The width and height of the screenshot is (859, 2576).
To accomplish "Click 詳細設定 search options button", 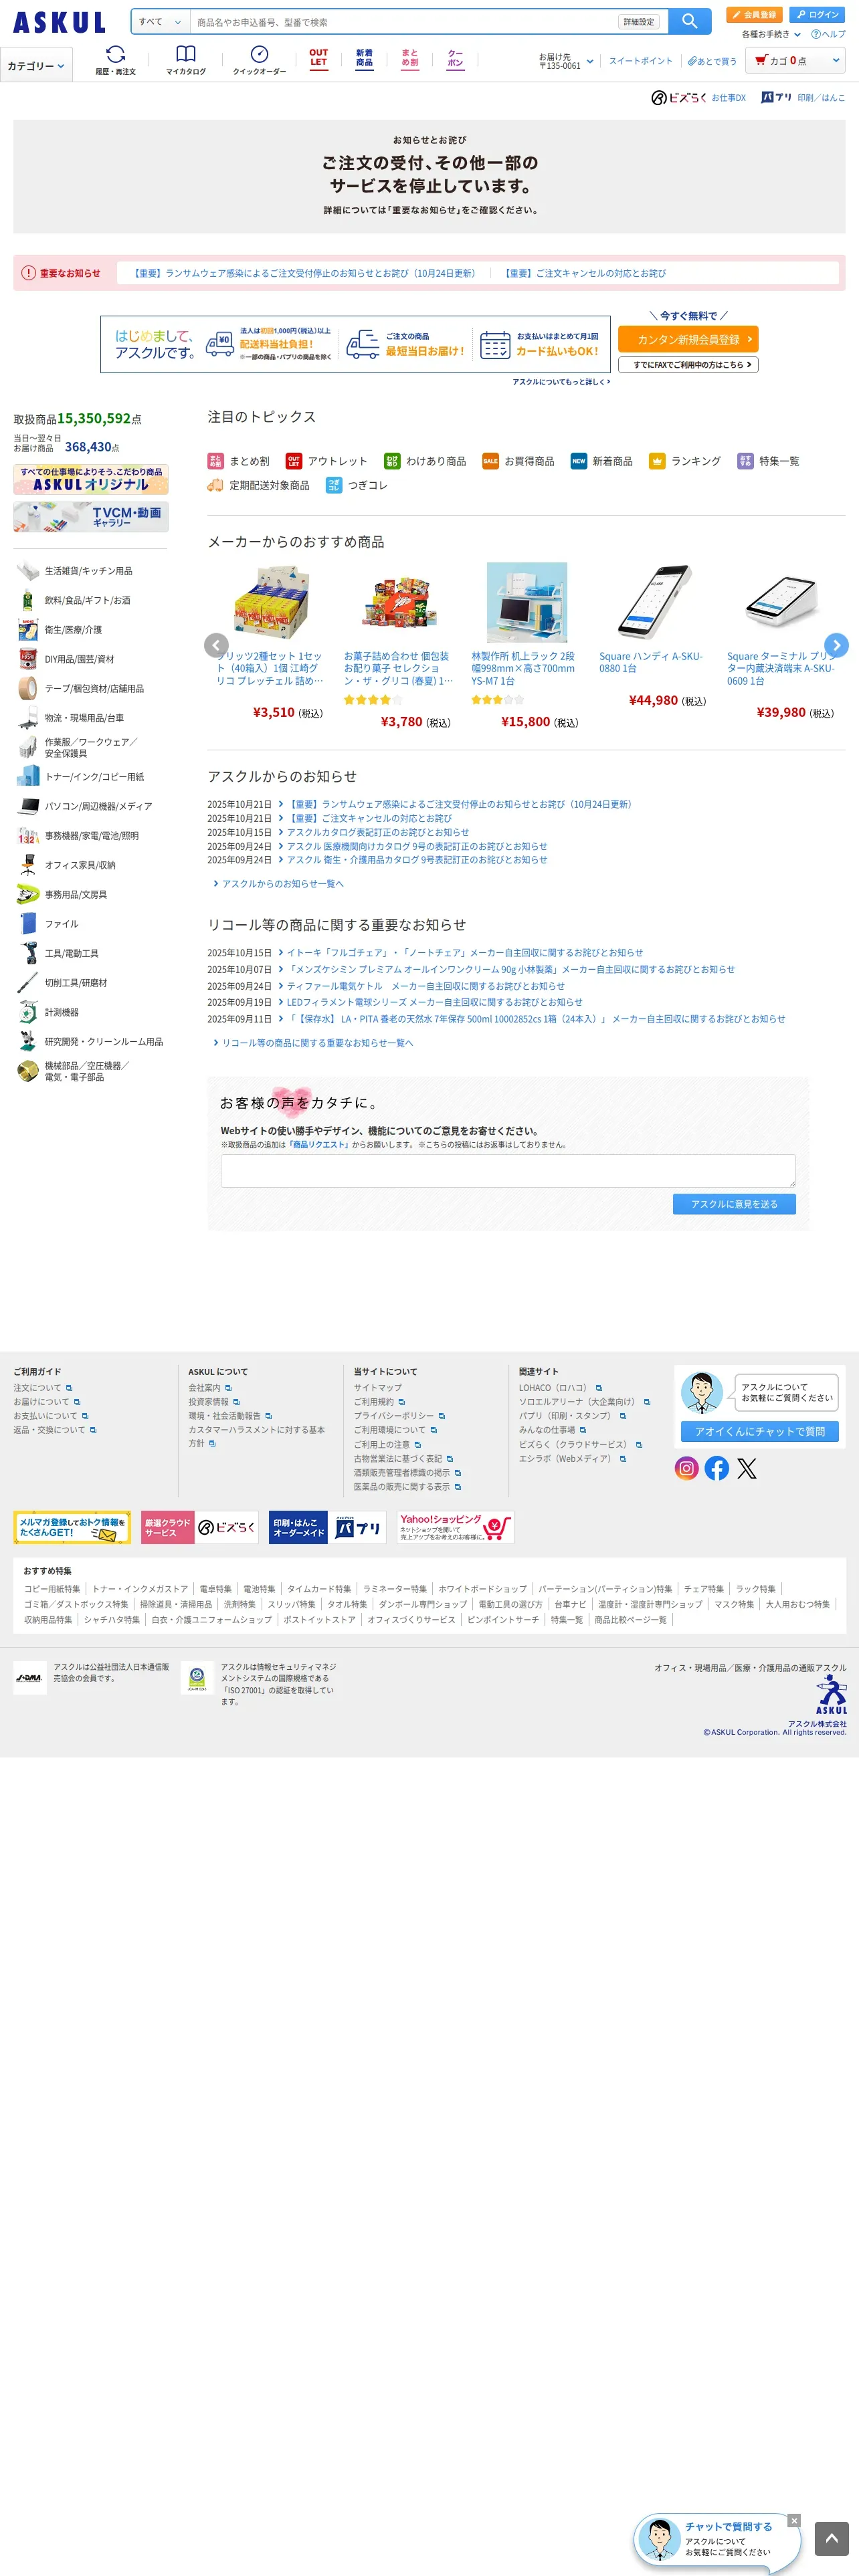I will pos(639,22).
